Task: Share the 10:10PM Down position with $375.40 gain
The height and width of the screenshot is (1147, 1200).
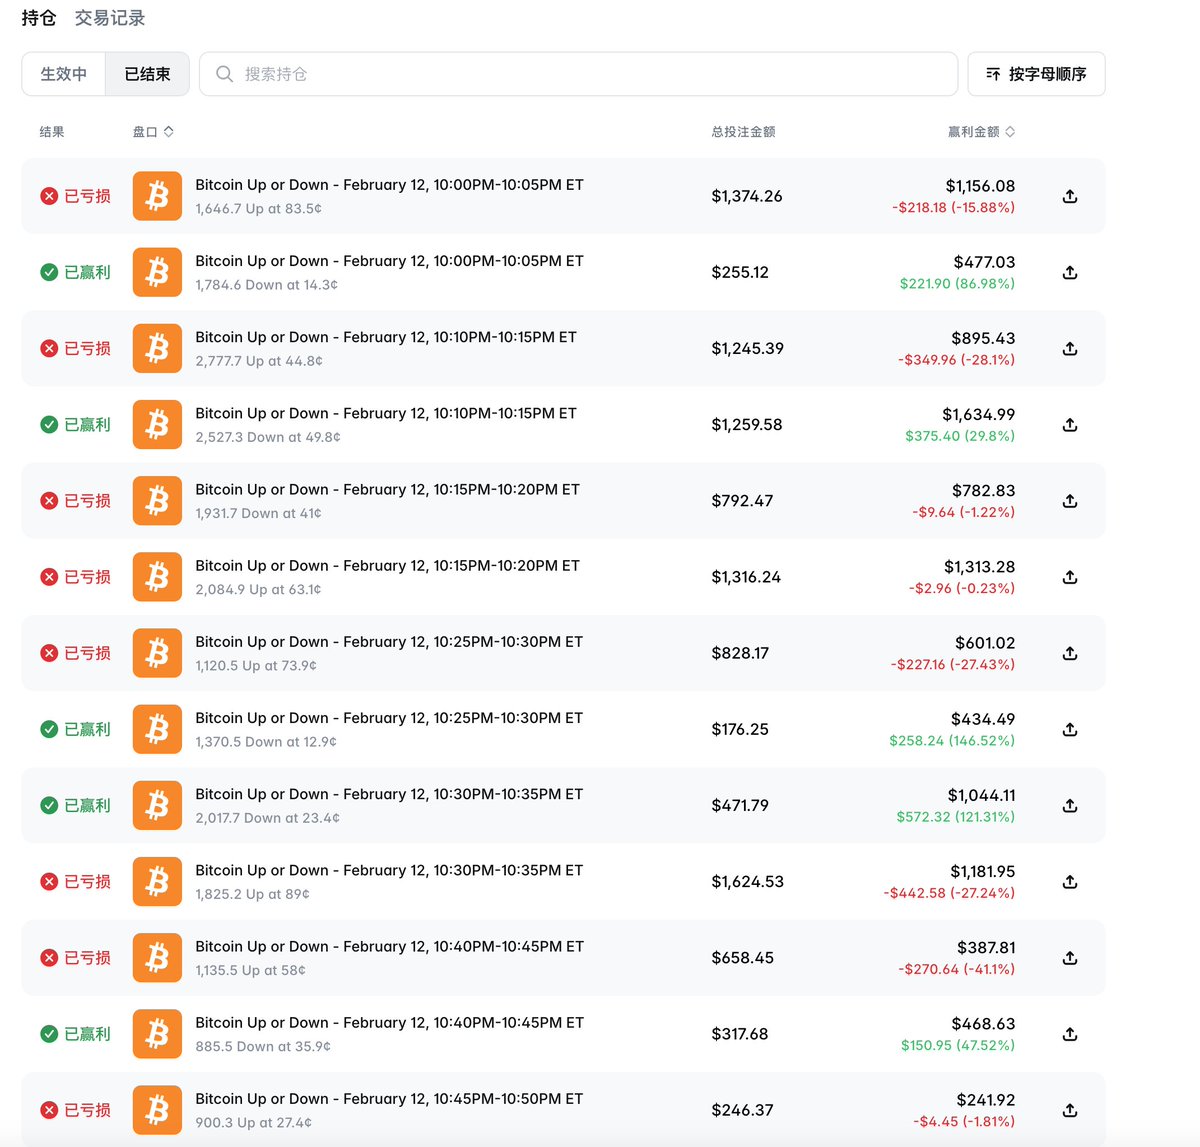Action: point(1069,425)
